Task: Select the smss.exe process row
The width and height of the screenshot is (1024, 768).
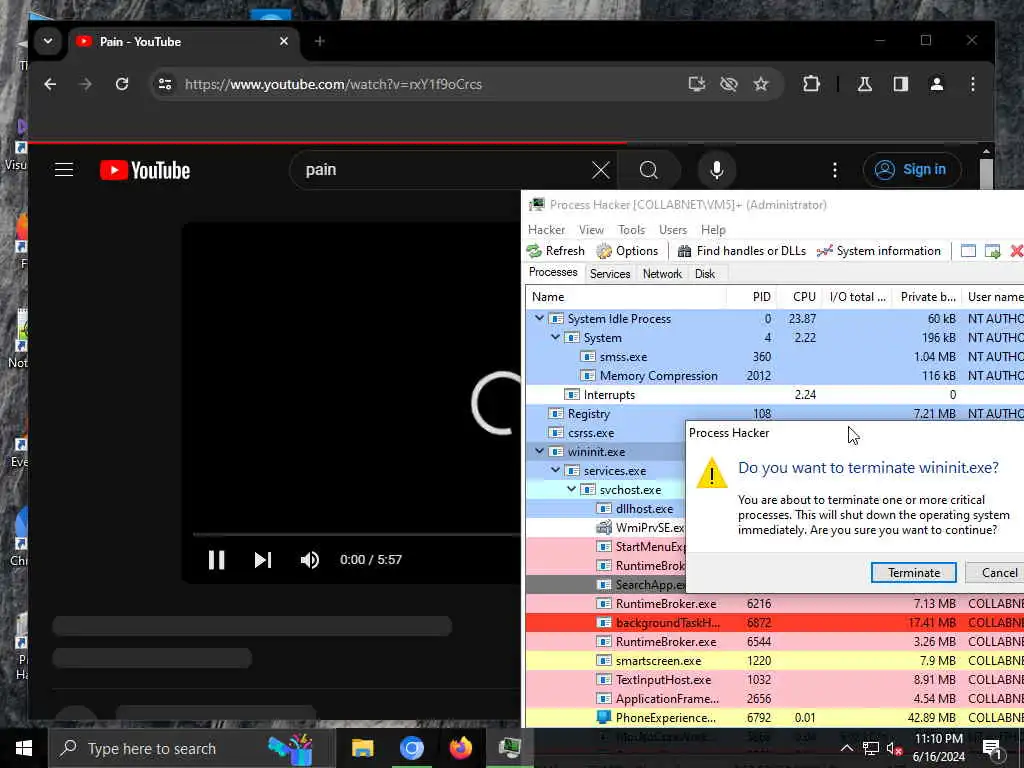Action: 775,357
